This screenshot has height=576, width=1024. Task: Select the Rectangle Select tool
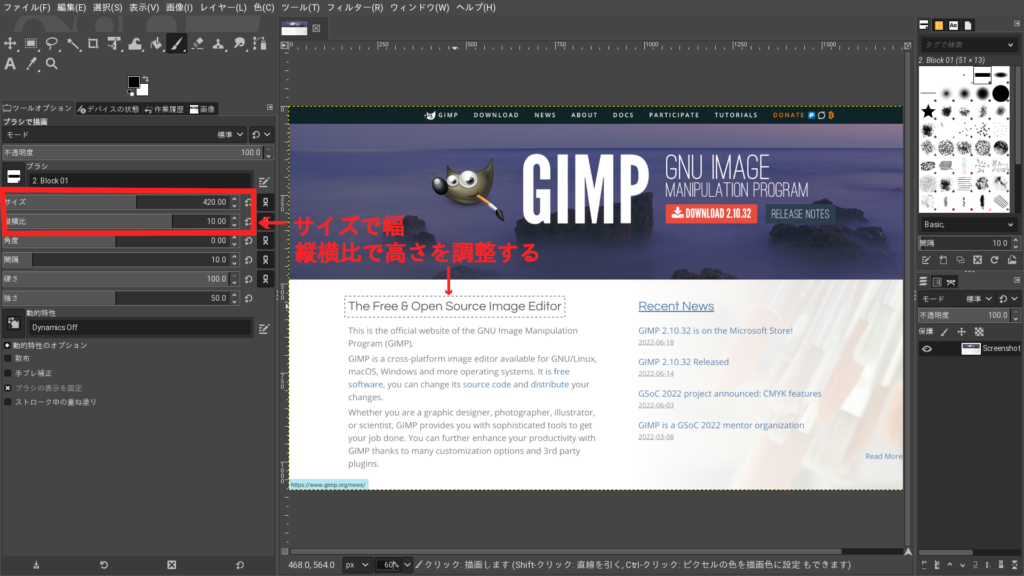coord(31,44)
